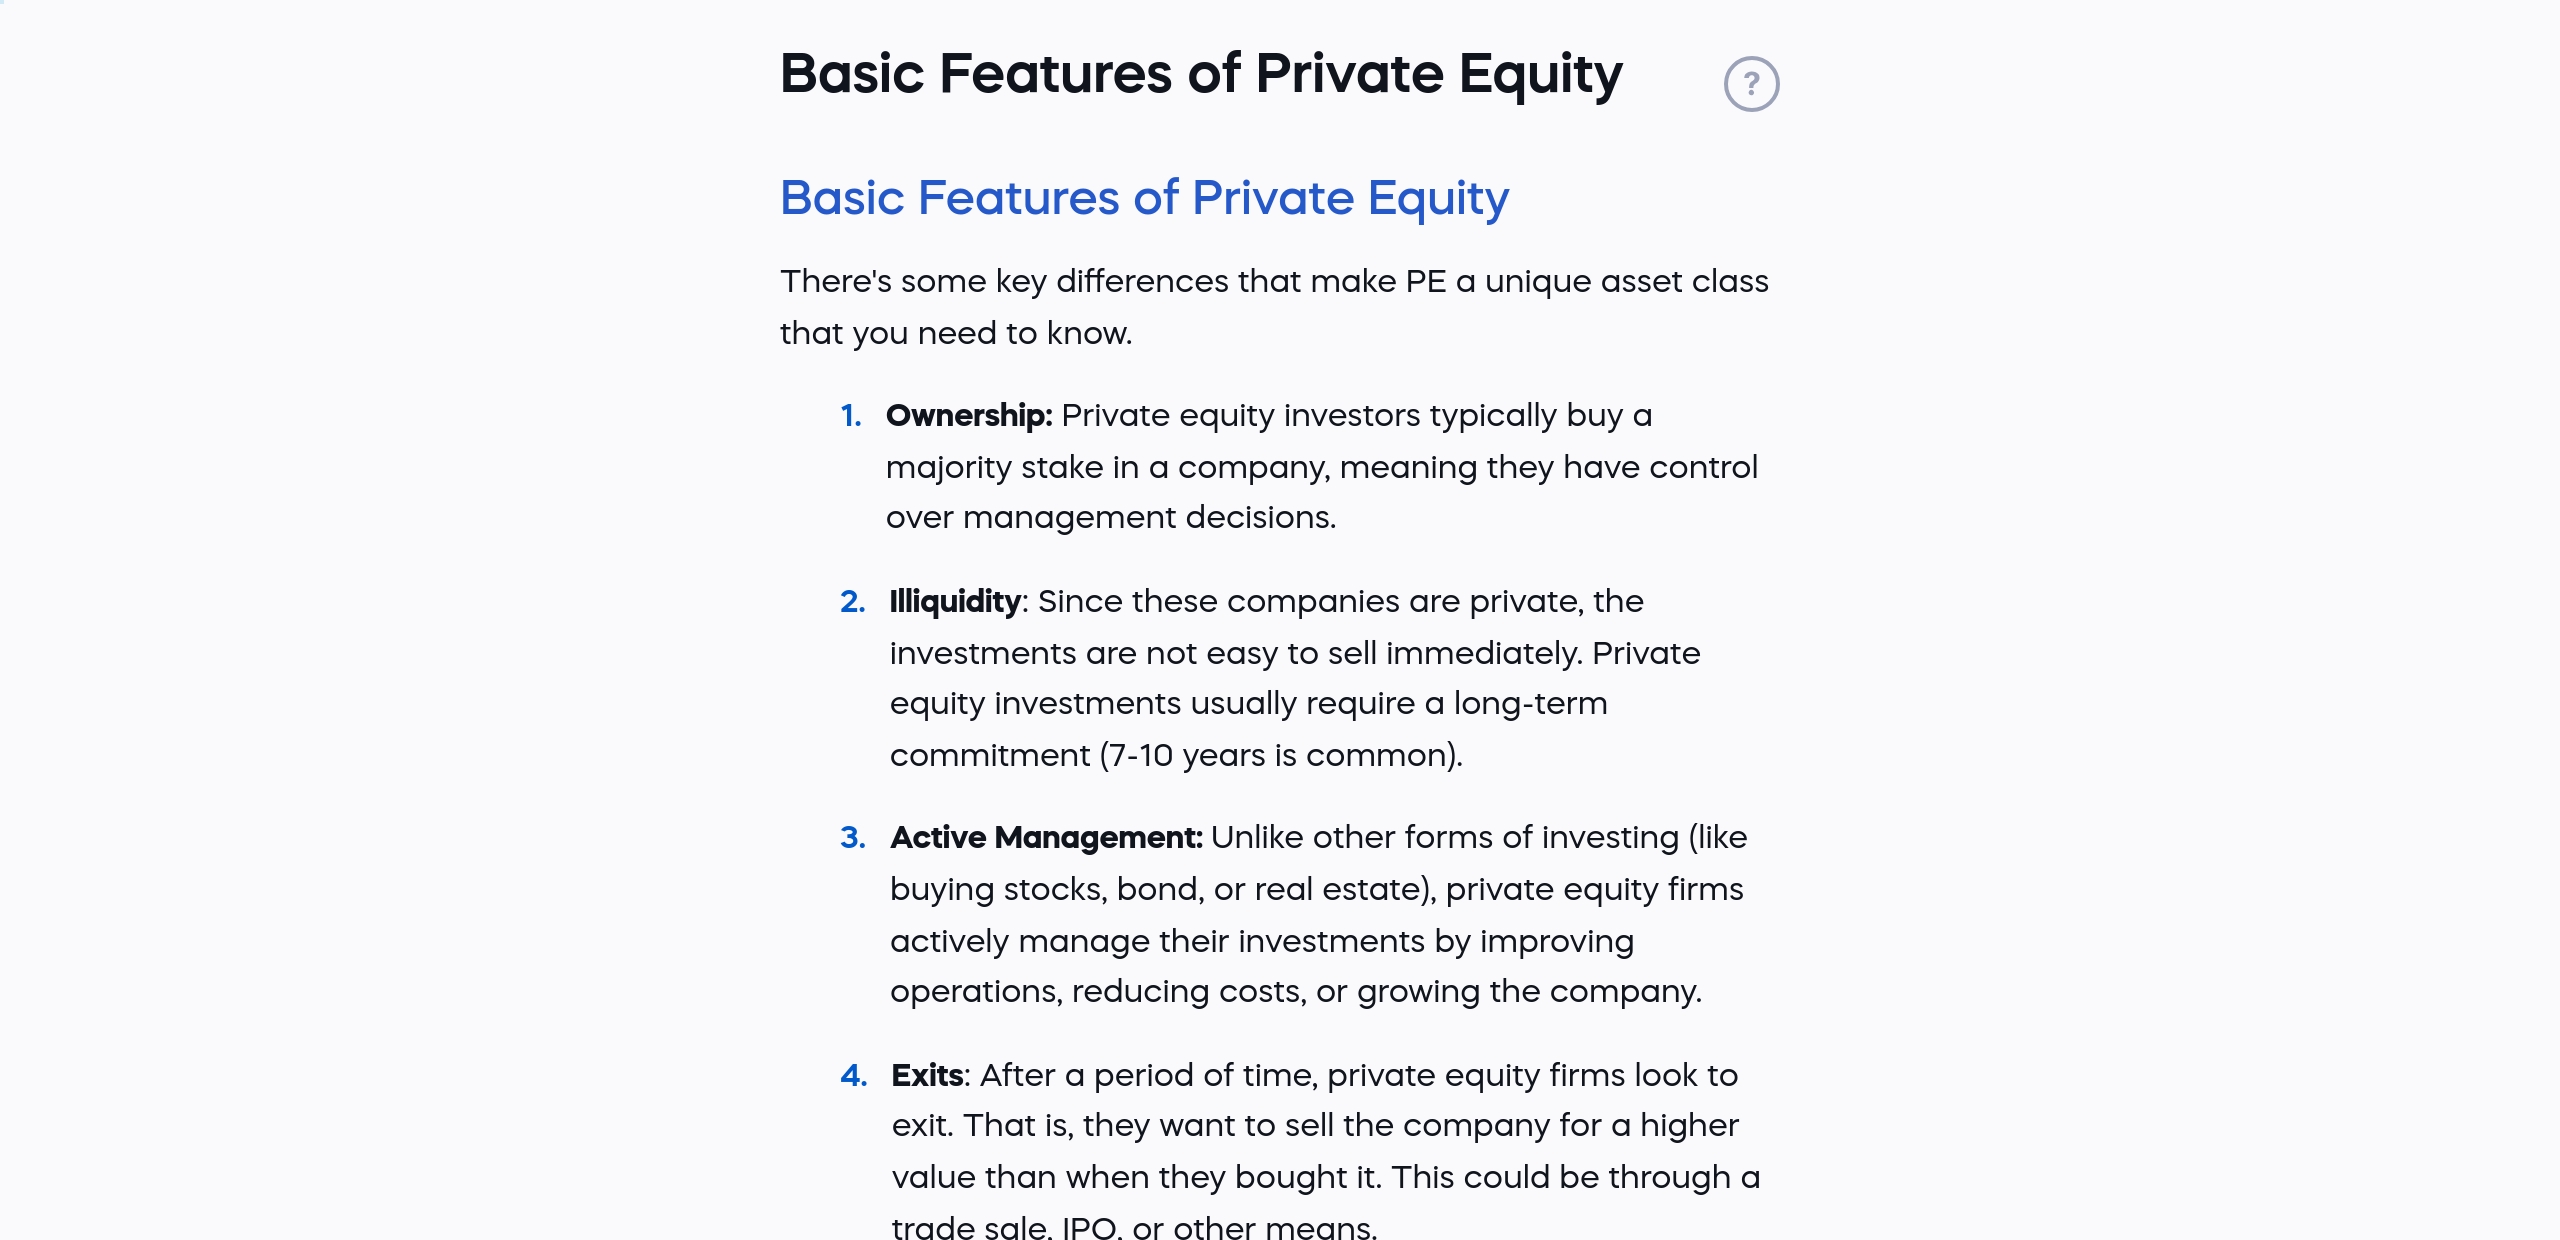Select list item number '3.'

click(x=852, y=838)
